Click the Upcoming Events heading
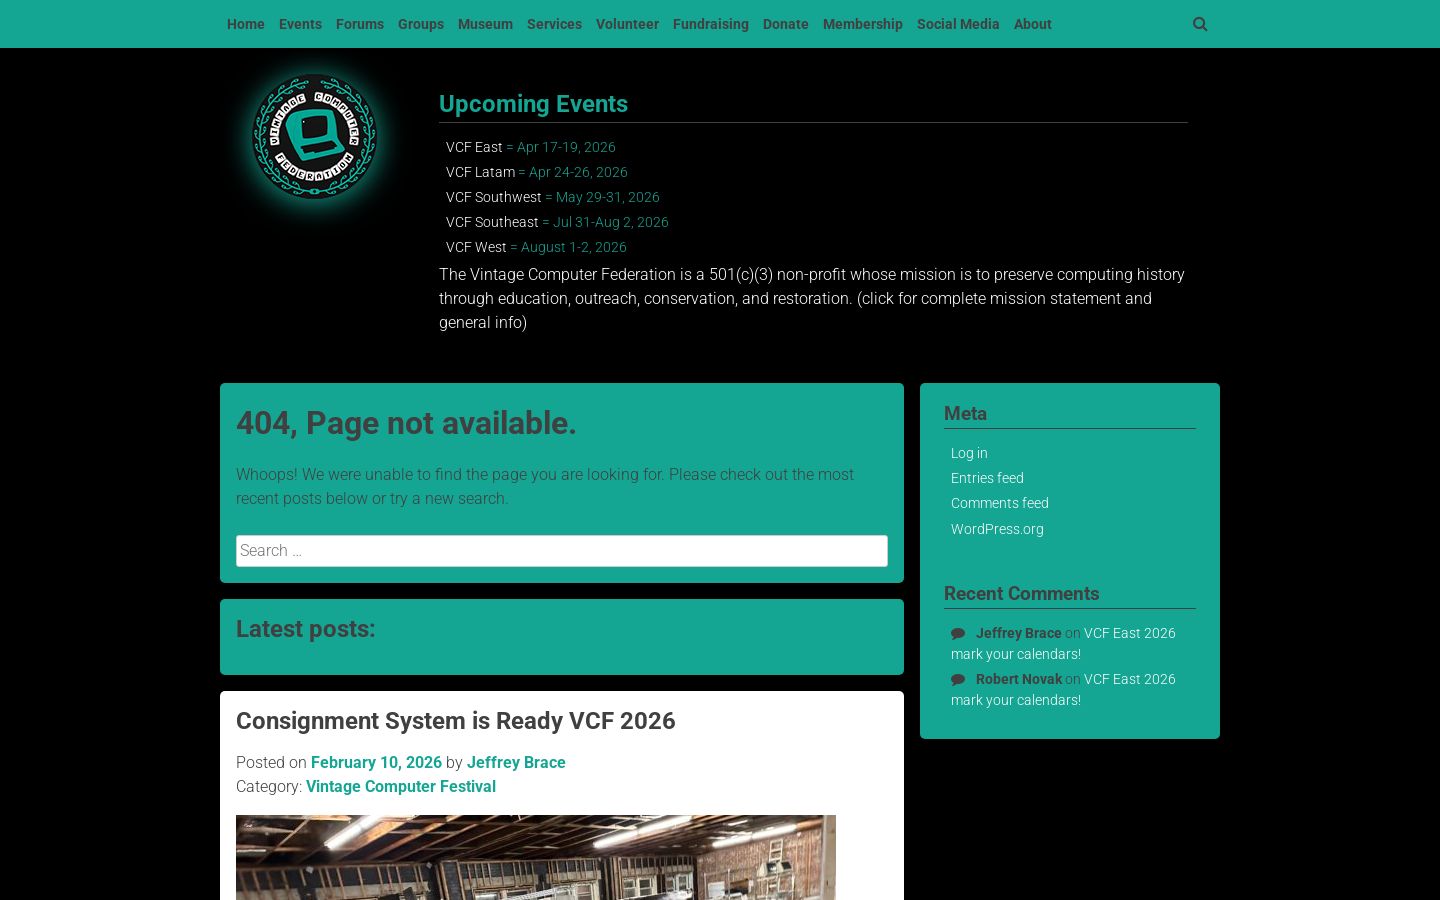The height and width of the screenshot is (900, 1440). click(533, 104)
